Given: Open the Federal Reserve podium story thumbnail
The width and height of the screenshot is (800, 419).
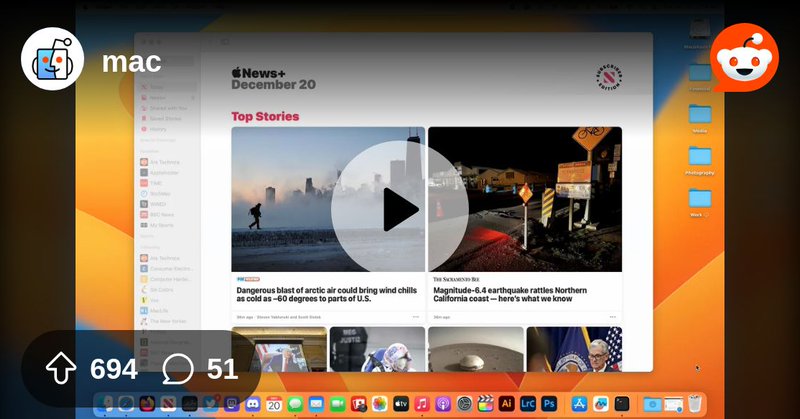Looking at the screenshot, I should [574, 350].
